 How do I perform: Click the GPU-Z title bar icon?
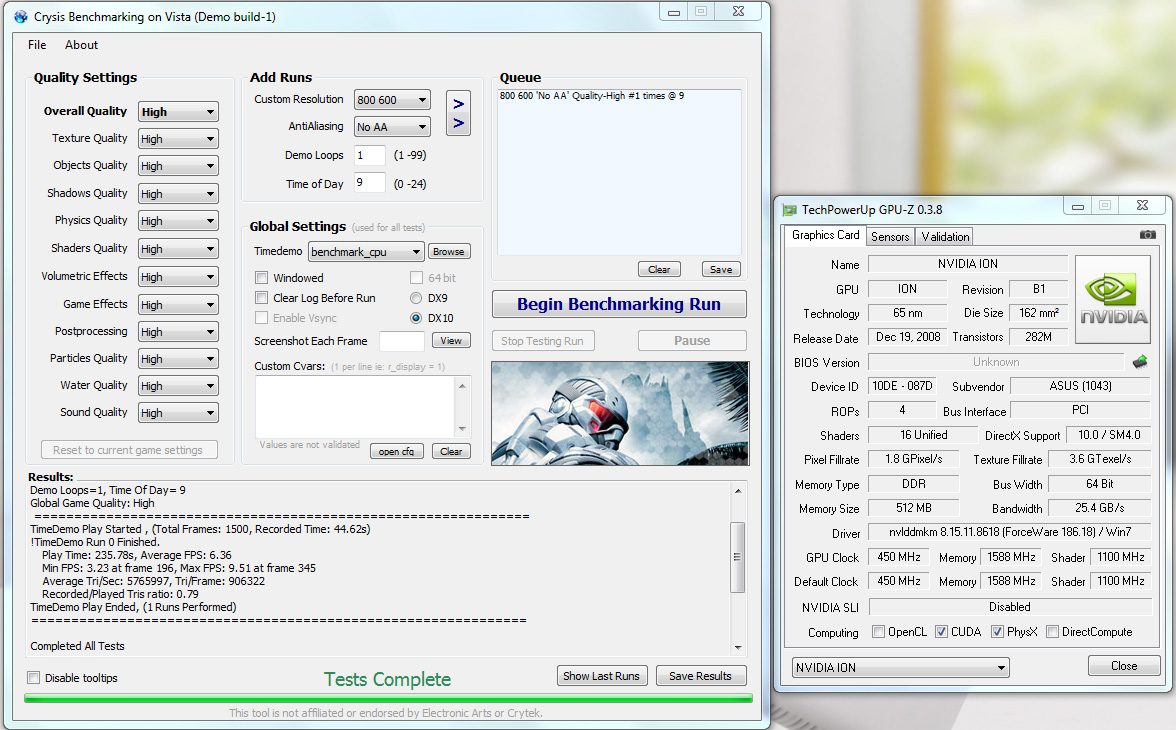pos(789,210)
